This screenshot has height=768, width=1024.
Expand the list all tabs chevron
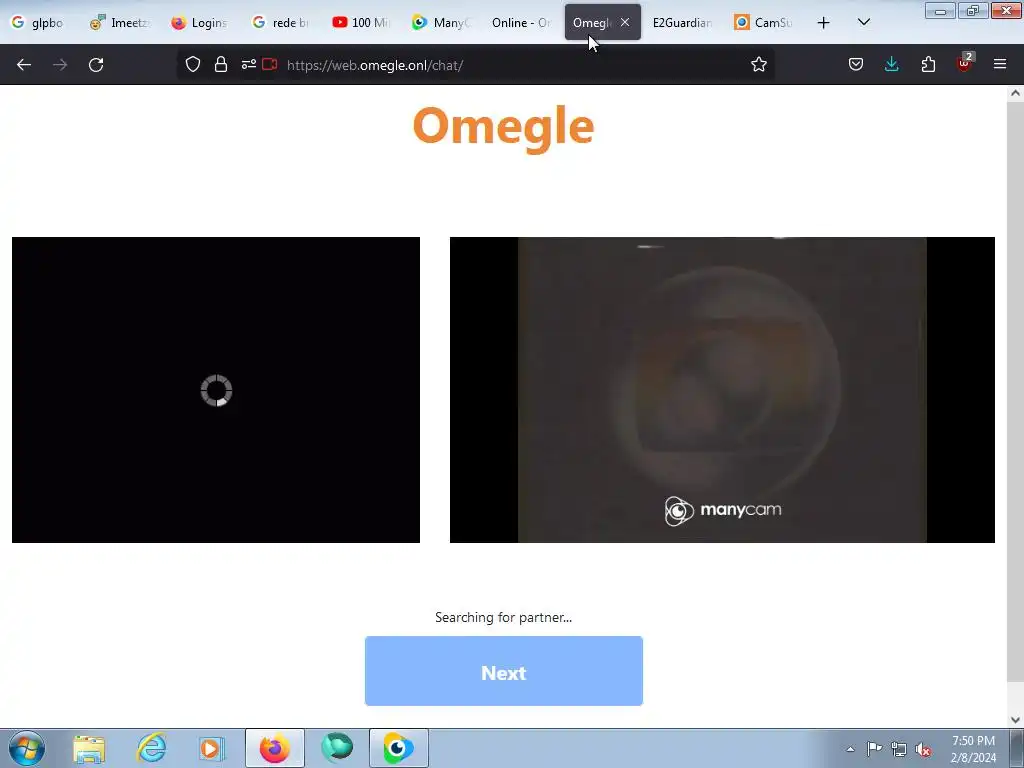point(863,22)
